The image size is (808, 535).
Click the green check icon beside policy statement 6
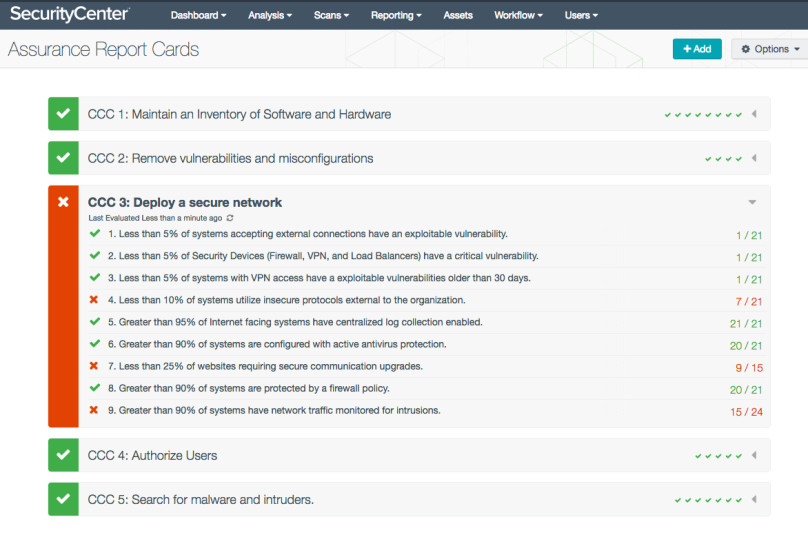tap(94, 344)
